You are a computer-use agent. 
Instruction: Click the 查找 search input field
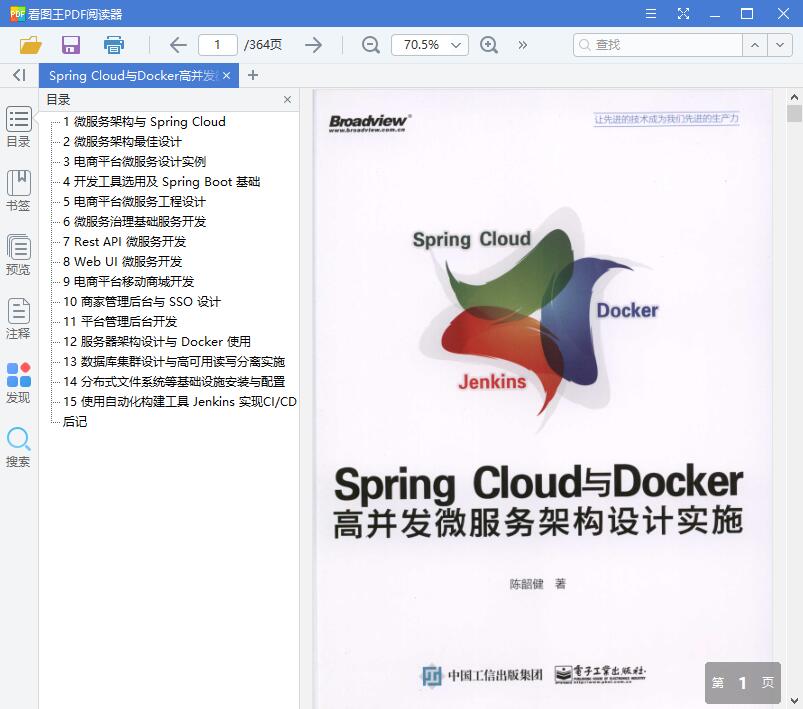click(658, 45)
